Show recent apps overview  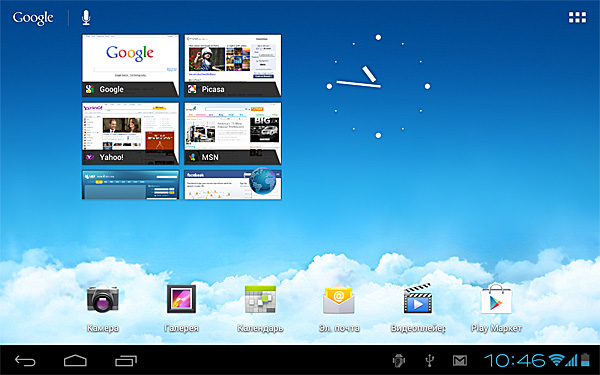coord(126,360)
